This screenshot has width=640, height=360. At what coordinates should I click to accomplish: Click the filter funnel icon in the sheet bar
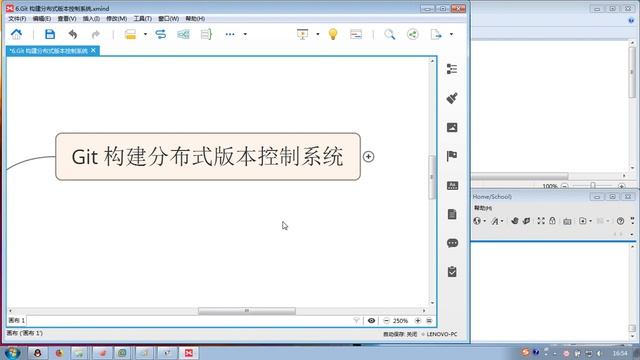tap(356, 321)
